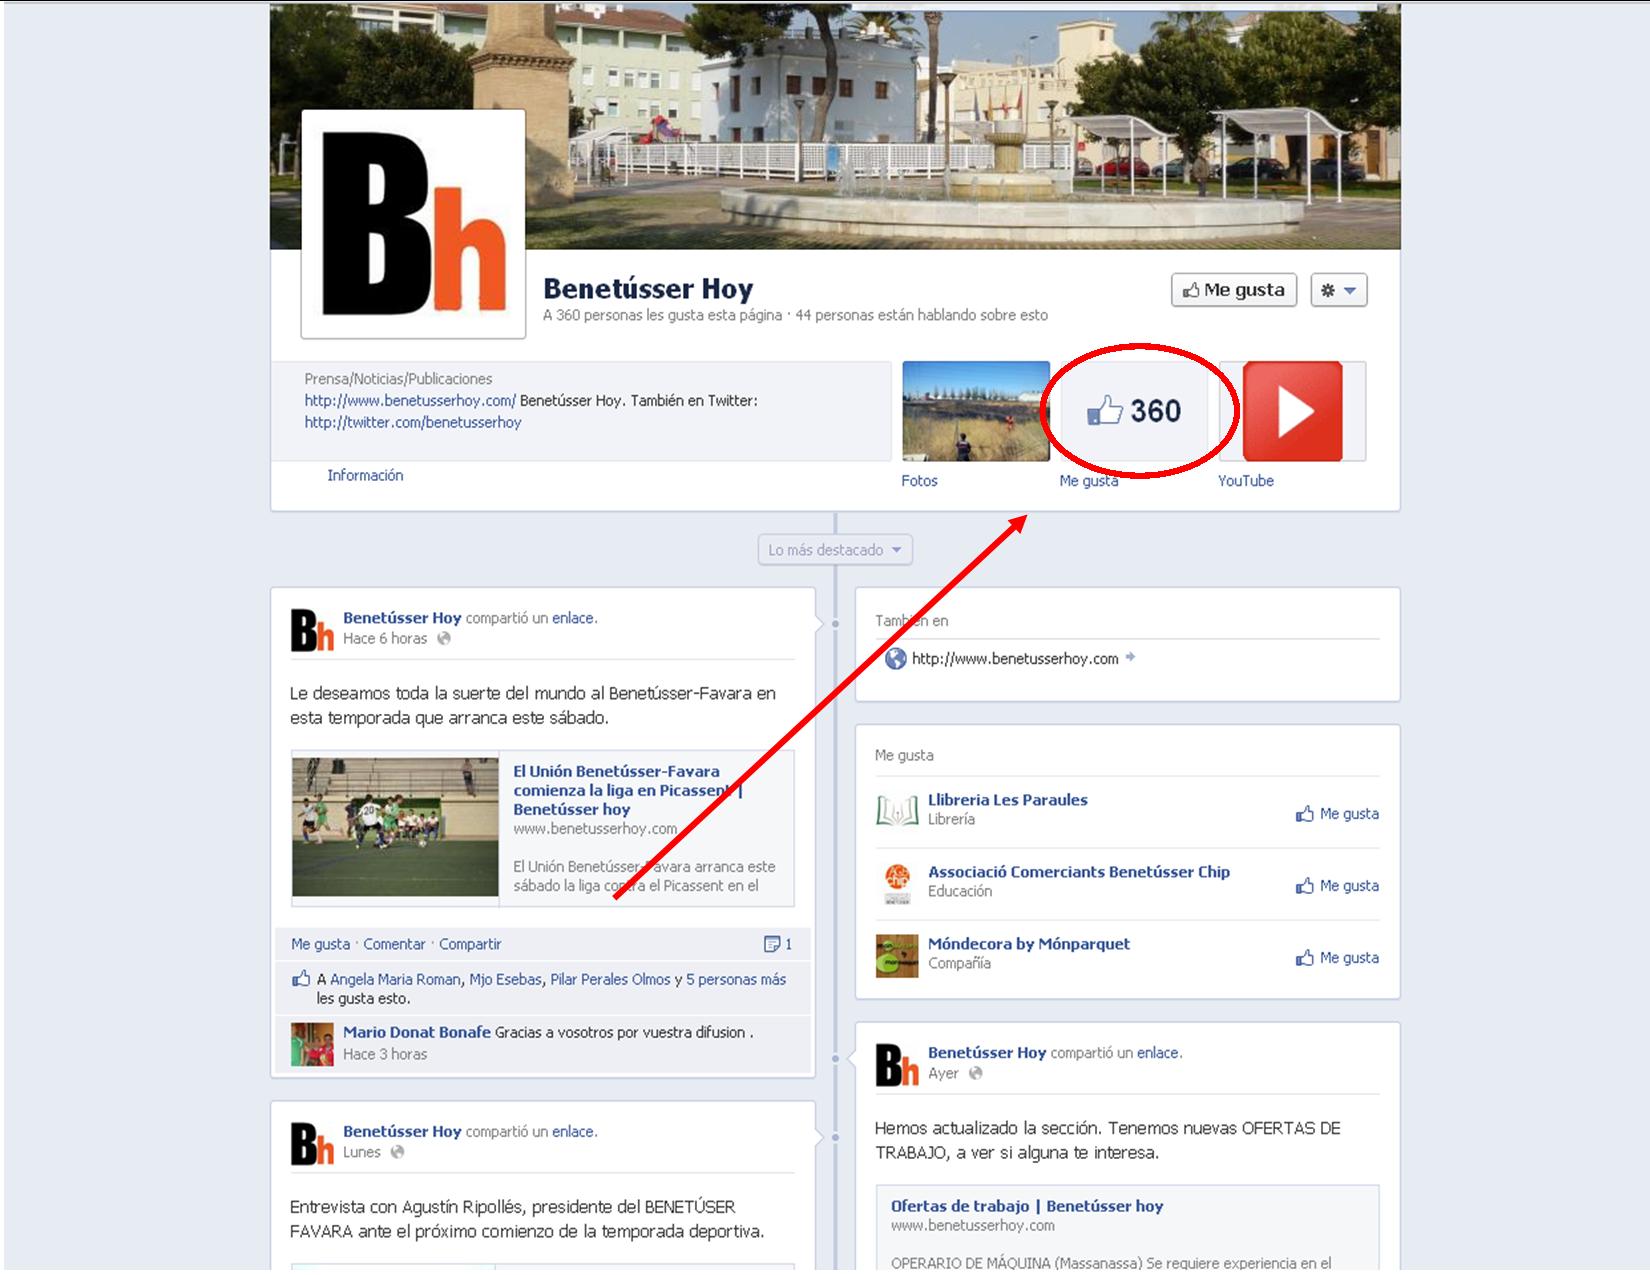Viewport: 1650px width, 1275px height.
Task: Like the Móndecora by Mónparquet page
Action: [1337, 958]
